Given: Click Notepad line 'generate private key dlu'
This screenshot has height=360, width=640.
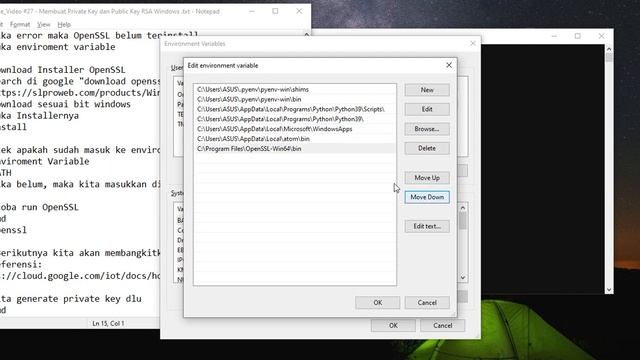Looking at the screenshot, I should point(71,298).
